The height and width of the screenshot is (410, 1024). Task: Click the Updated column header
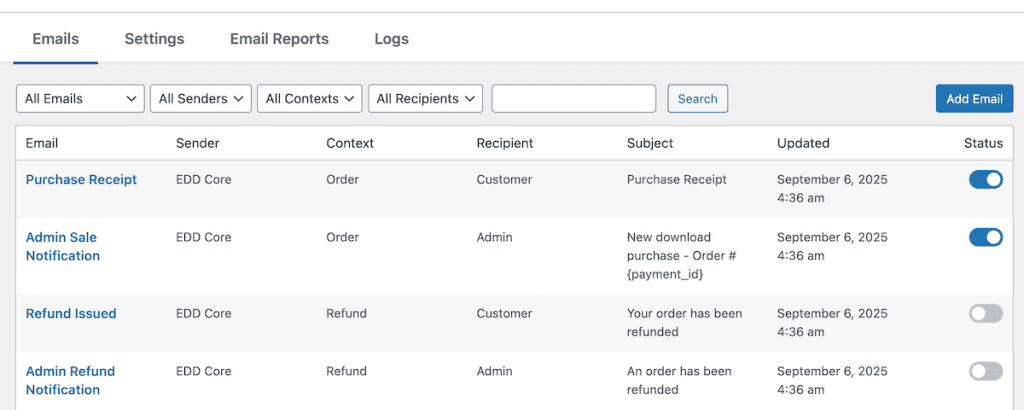803,143
